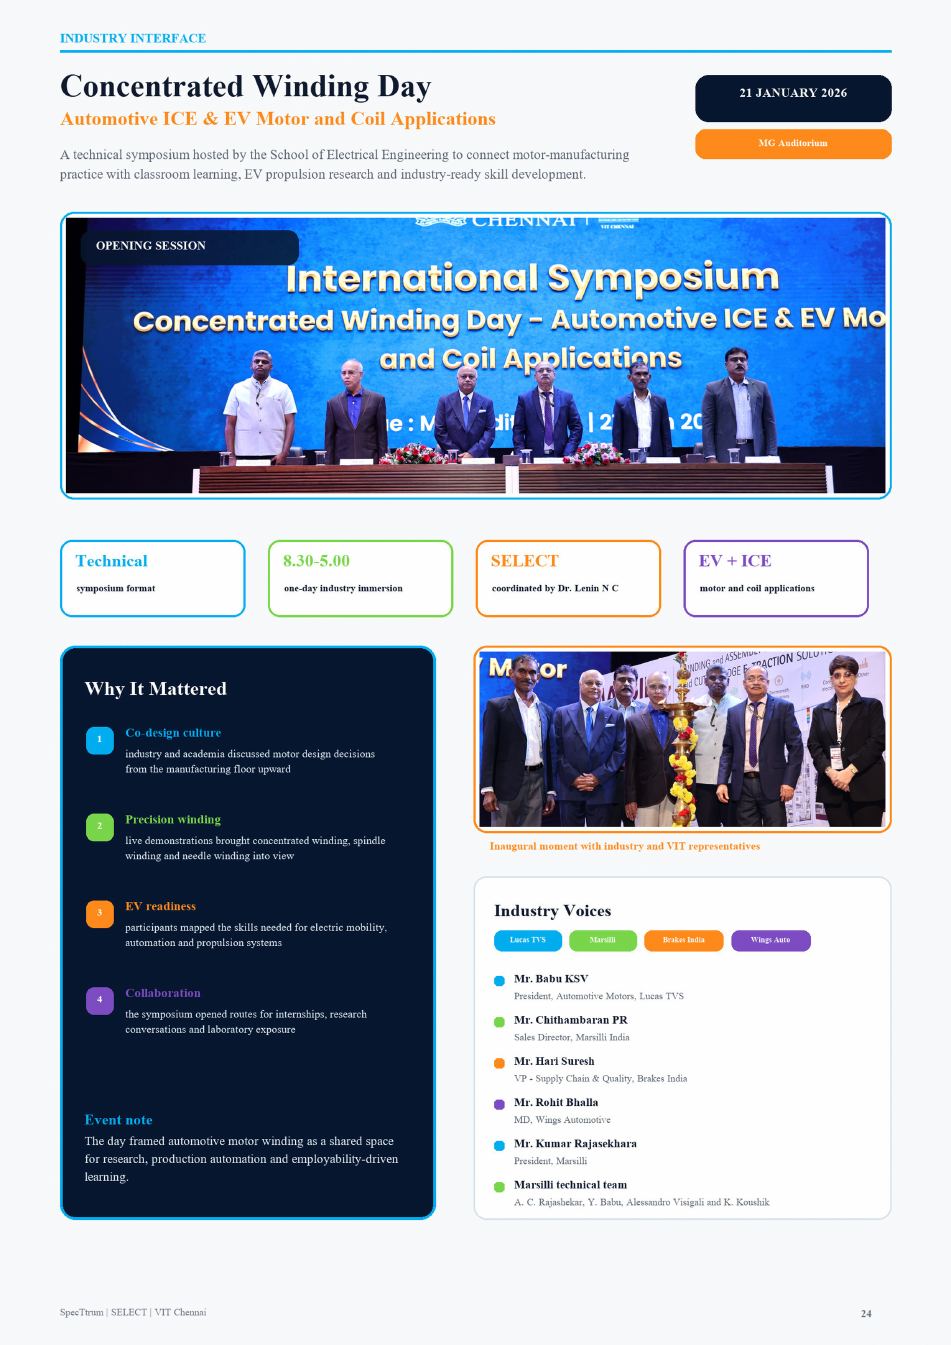The image size is (951, 1345).
Task: Click the EV + ICE motor and coil card
Action: (776, 578)
